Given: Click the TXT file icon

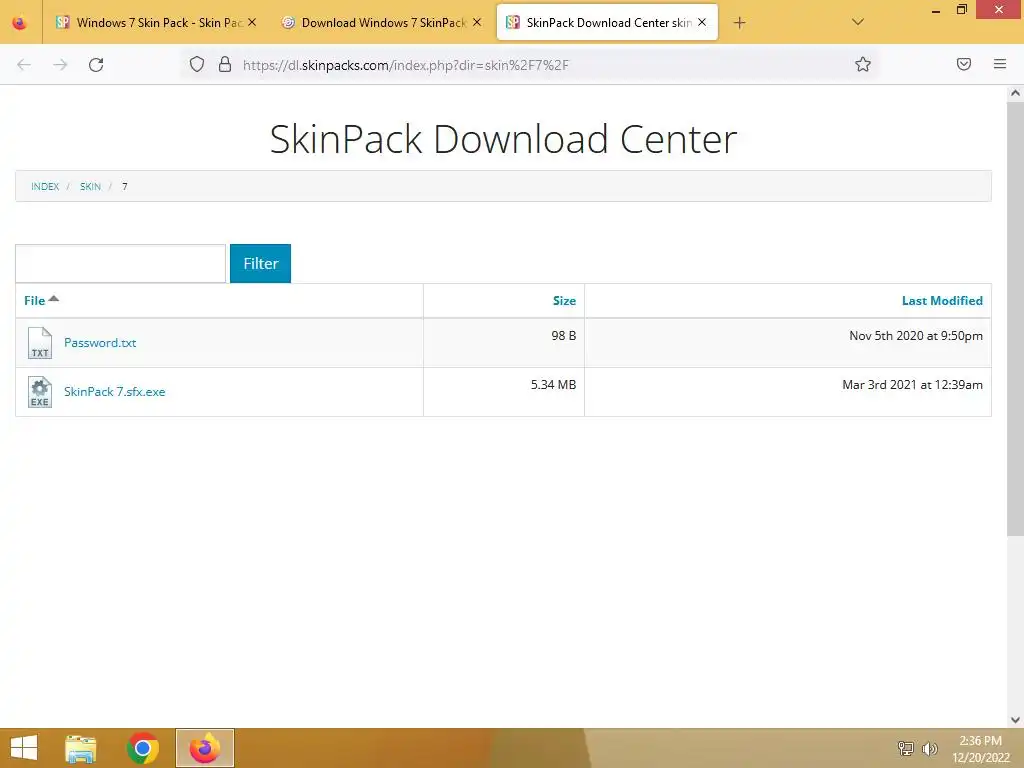Looking at the screenshot, I should tap(40, 344).
